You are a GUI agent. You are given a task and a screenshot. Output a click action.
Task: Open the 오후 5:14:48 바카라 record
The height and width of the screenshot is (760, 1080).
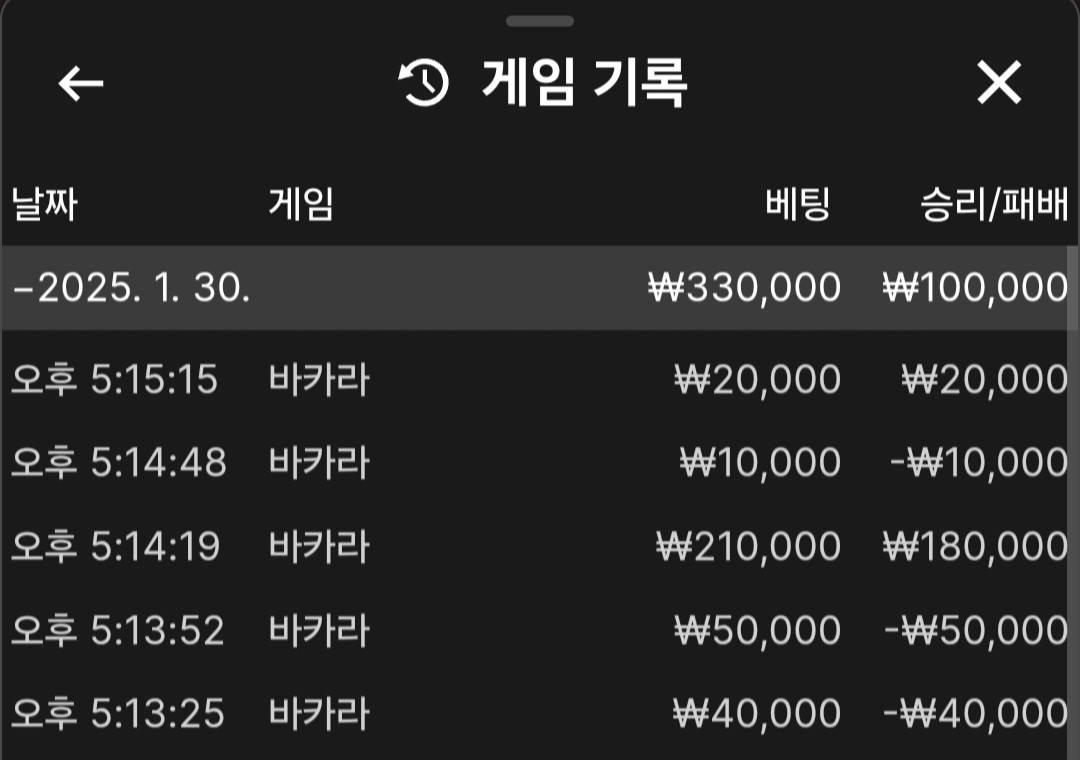[534, 462]
